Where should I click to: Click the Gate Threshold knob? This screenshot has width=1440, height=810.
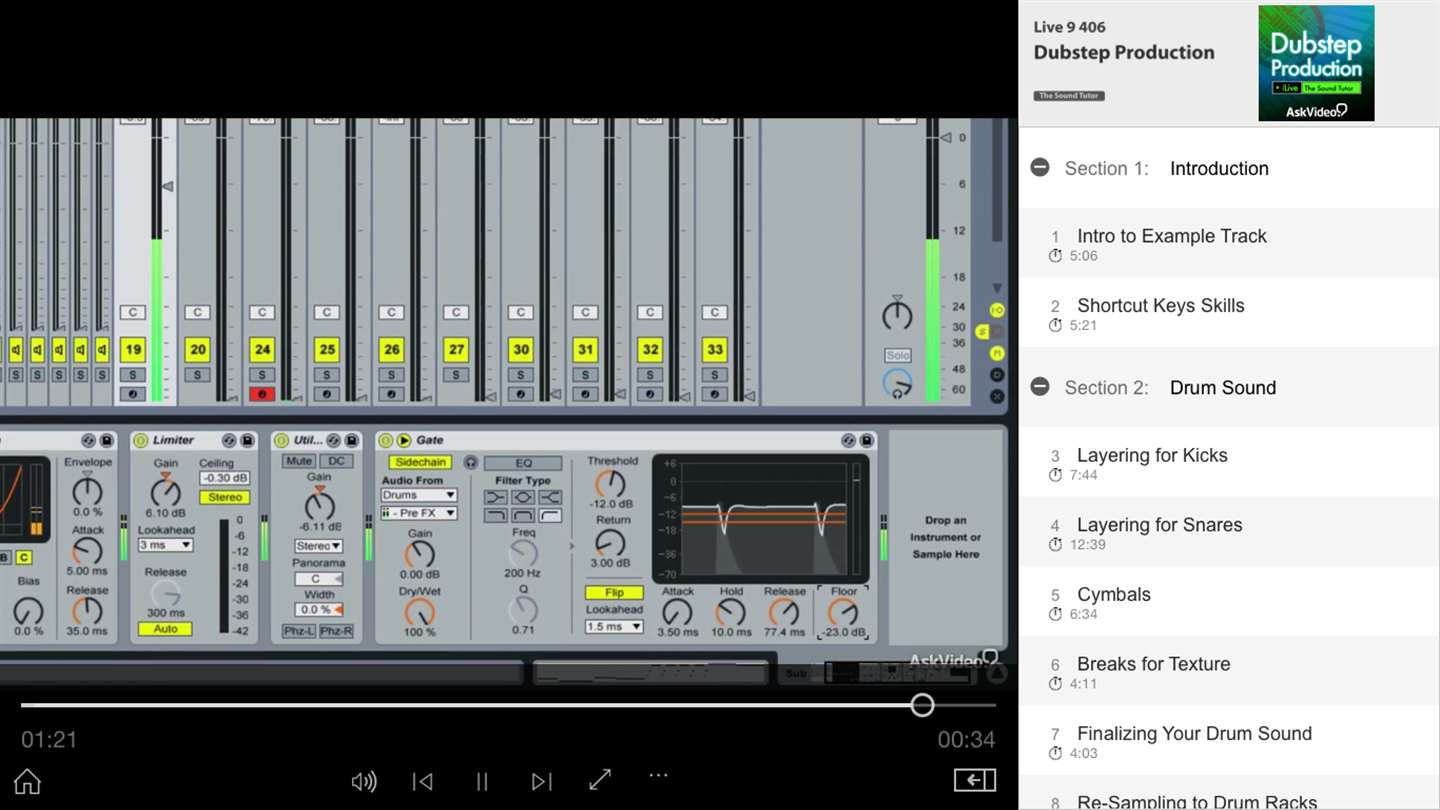tap(610, 485)
